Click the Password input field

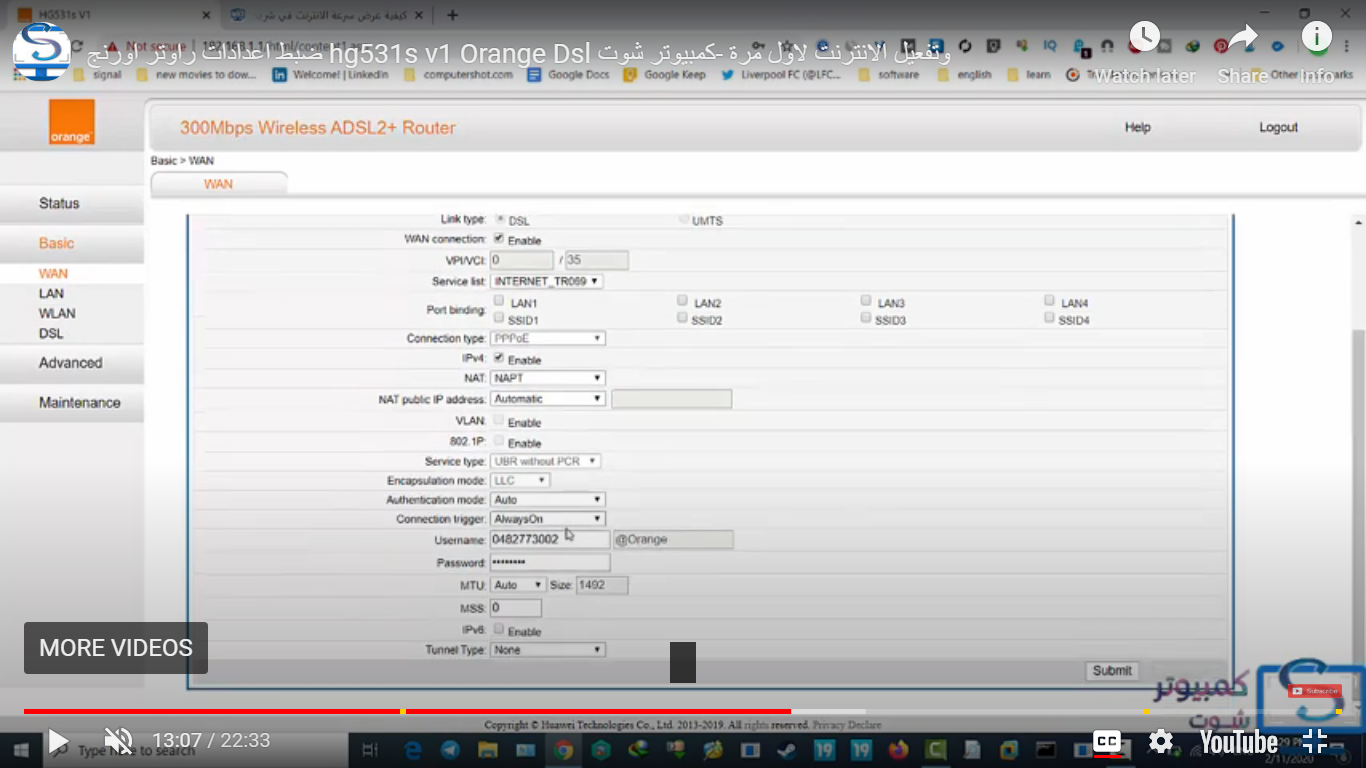click(550, 563)
